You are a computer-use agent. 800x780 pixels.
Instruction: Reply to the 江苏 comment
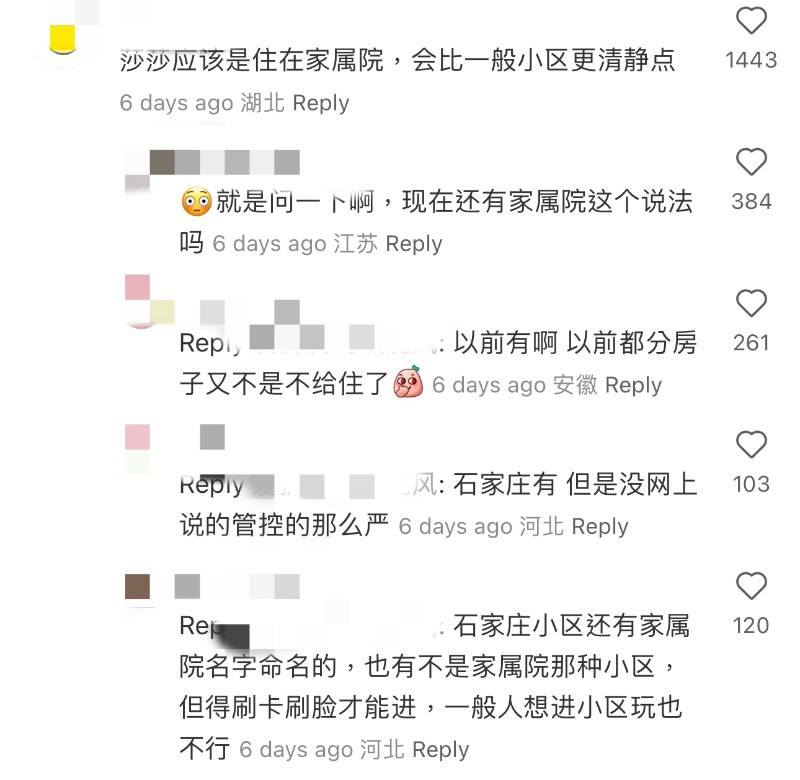click(x=414, y=244)
